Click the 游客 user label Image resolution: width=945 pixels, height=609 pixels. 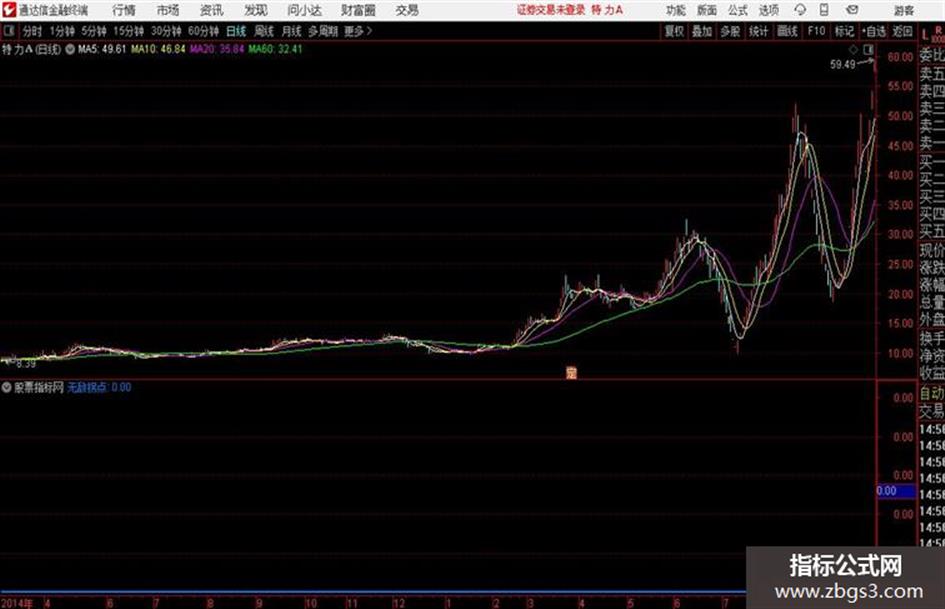(903, 10)
